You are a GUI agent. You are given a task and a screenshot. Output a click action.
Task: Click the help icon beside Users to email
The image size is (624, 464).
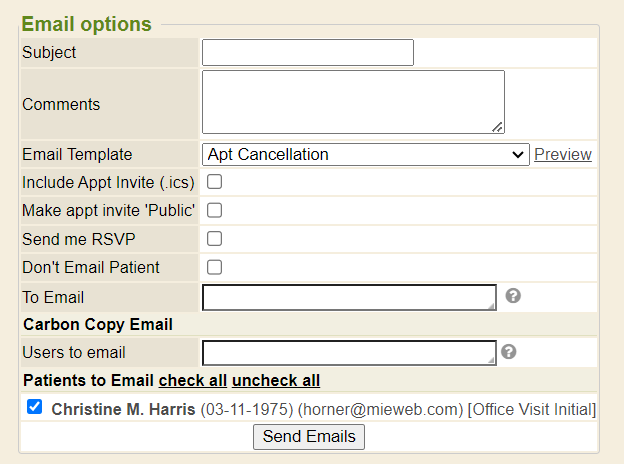tap(508, 352)
